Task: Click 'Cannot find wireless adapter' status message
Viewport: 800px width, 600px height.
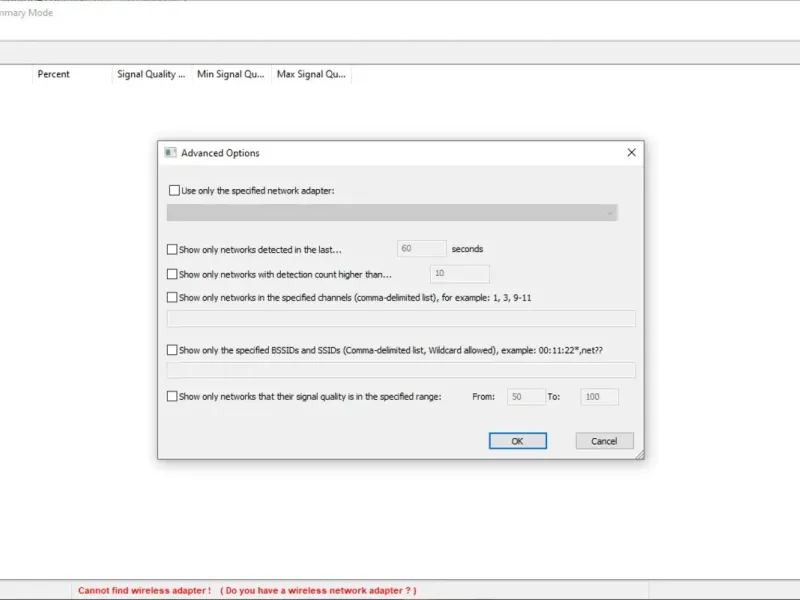Action: pyautogui.click(x=247, y=590)
